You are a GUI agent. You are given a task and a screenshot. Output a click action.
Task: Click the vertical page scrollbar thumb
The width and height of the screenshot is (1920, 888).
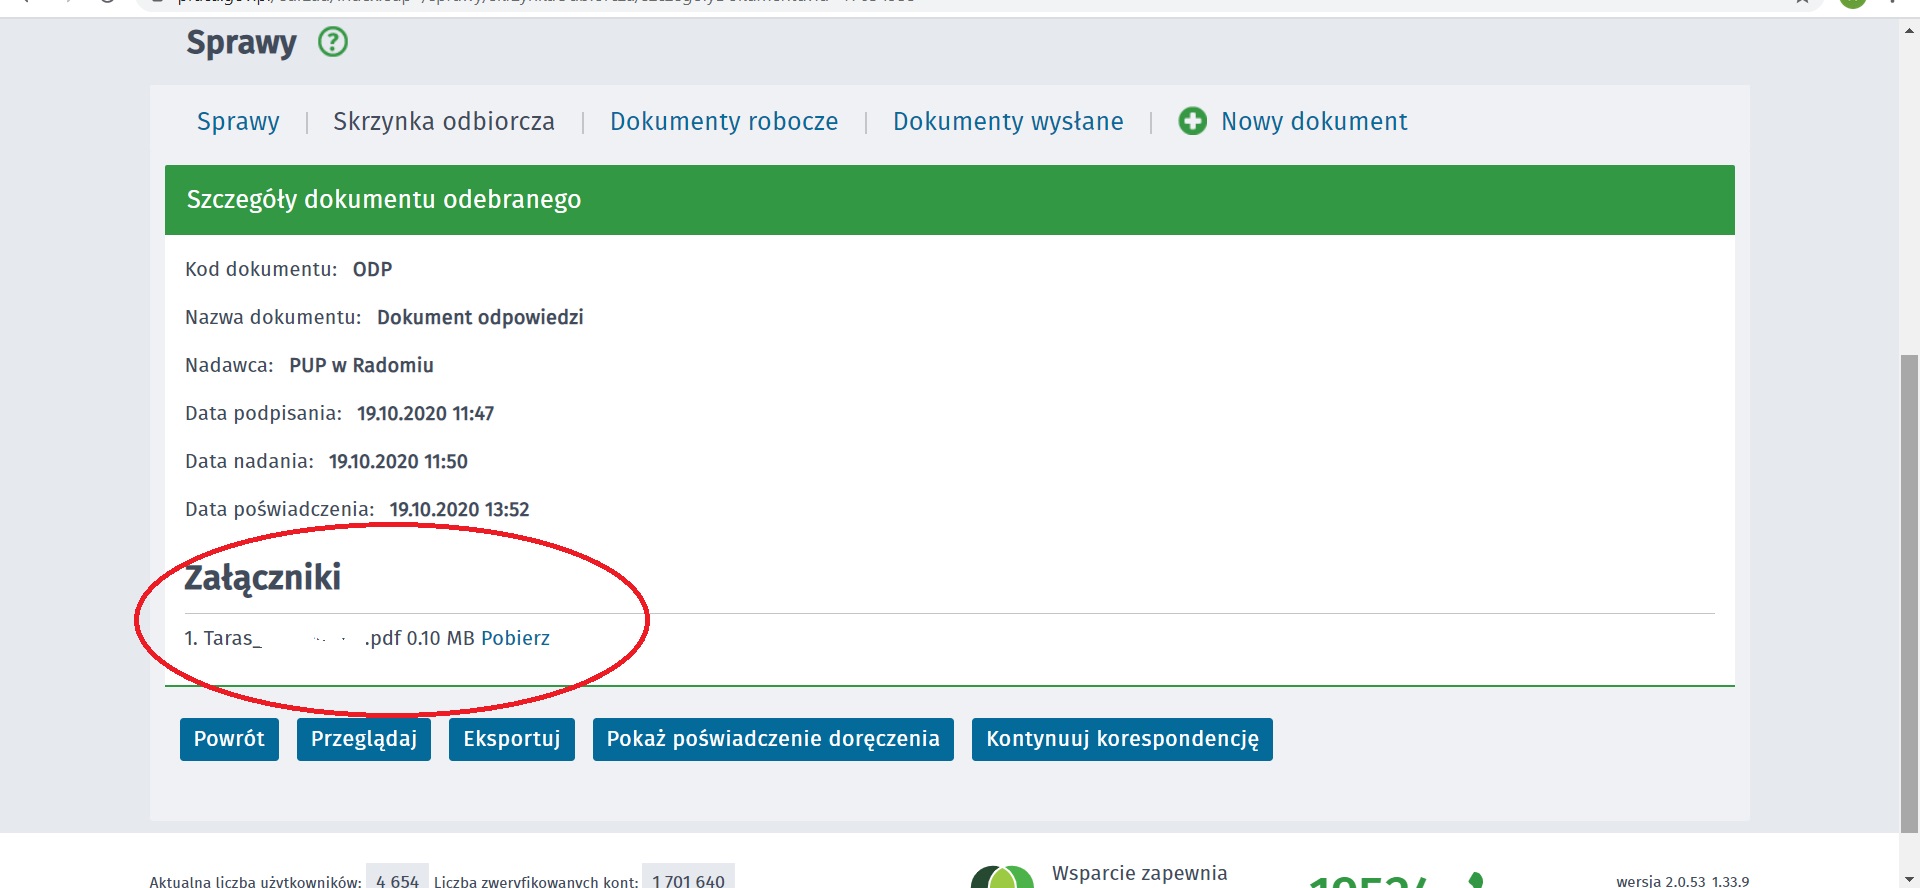[1909, 590]
